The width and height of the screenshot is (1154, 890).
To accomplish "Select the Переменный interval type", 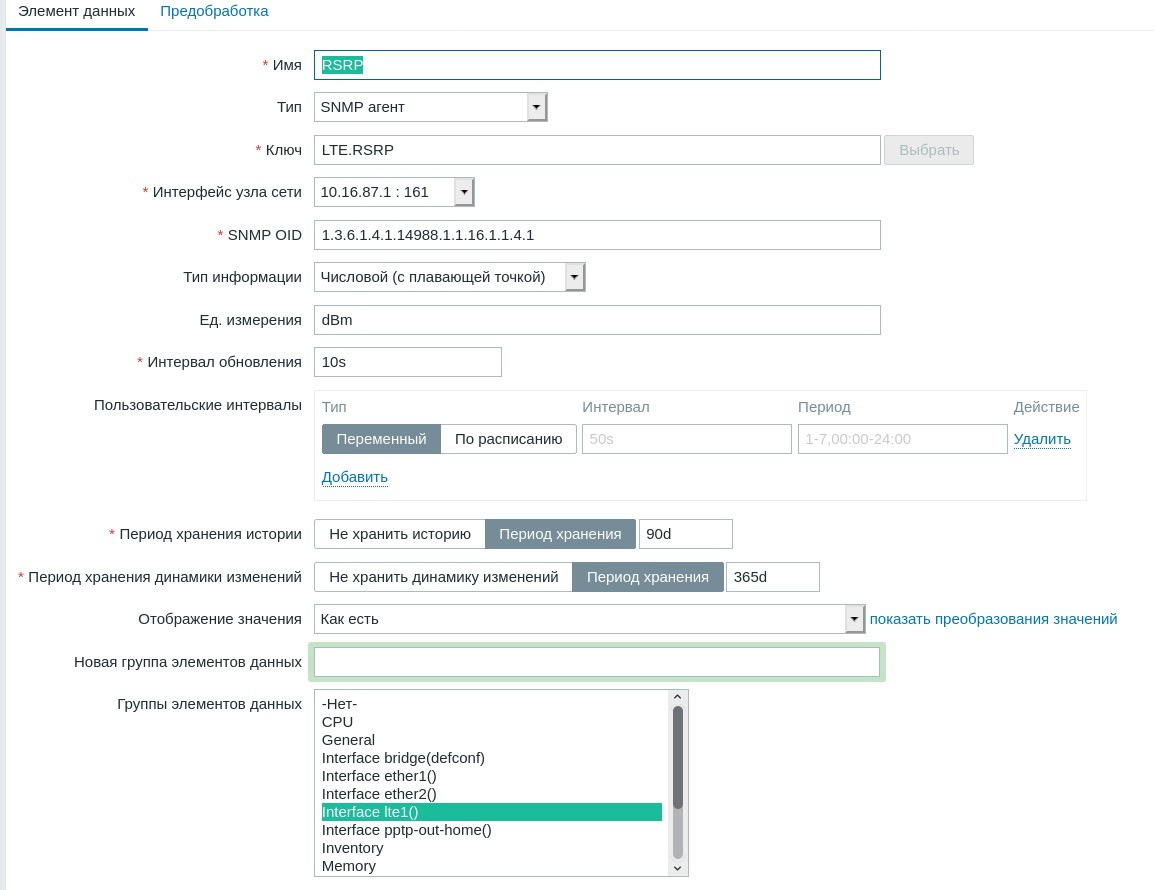I will [381, 439].
